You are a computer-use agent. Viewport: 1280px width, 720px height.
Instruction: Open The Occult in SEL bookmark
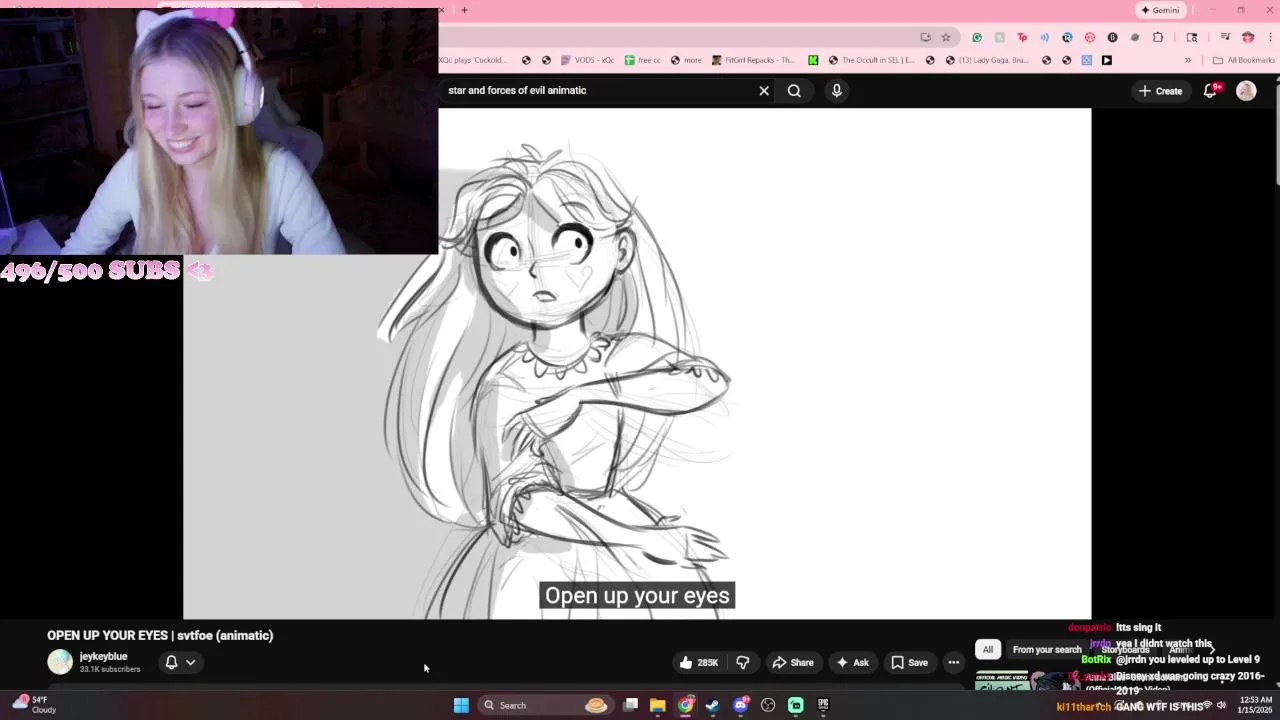[x=870, y=60]
